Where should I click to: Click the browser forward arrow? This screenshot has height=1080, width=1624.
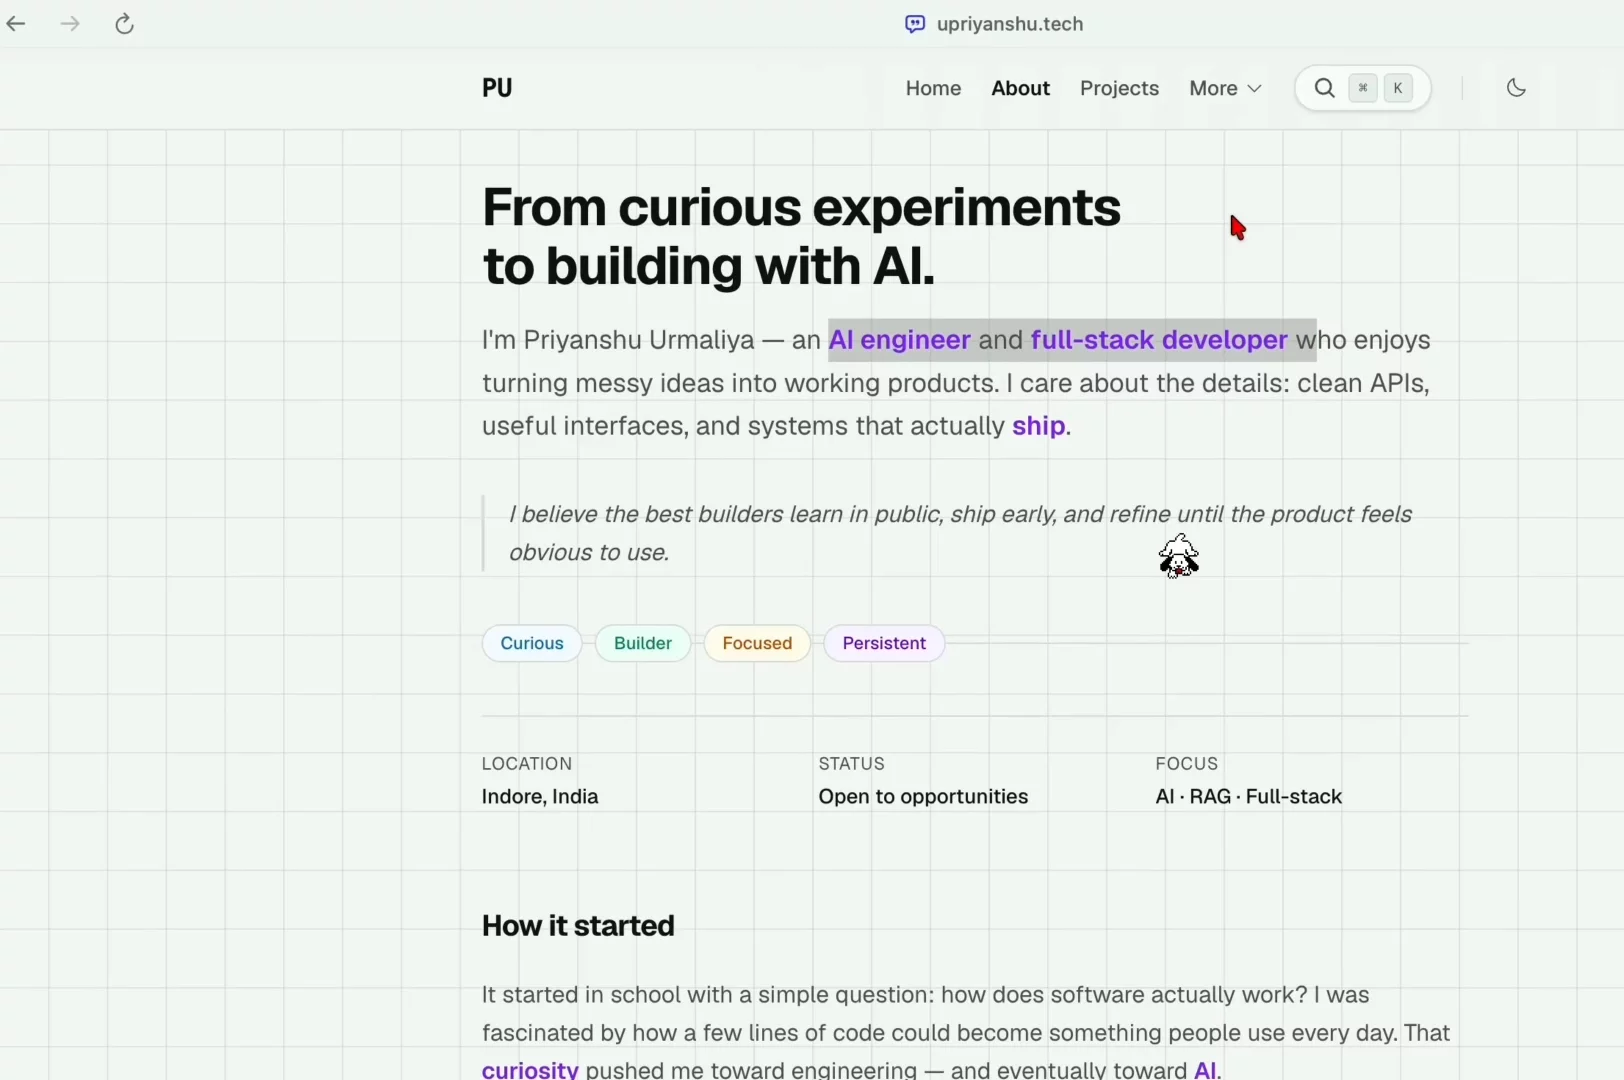tap(70, 24)
